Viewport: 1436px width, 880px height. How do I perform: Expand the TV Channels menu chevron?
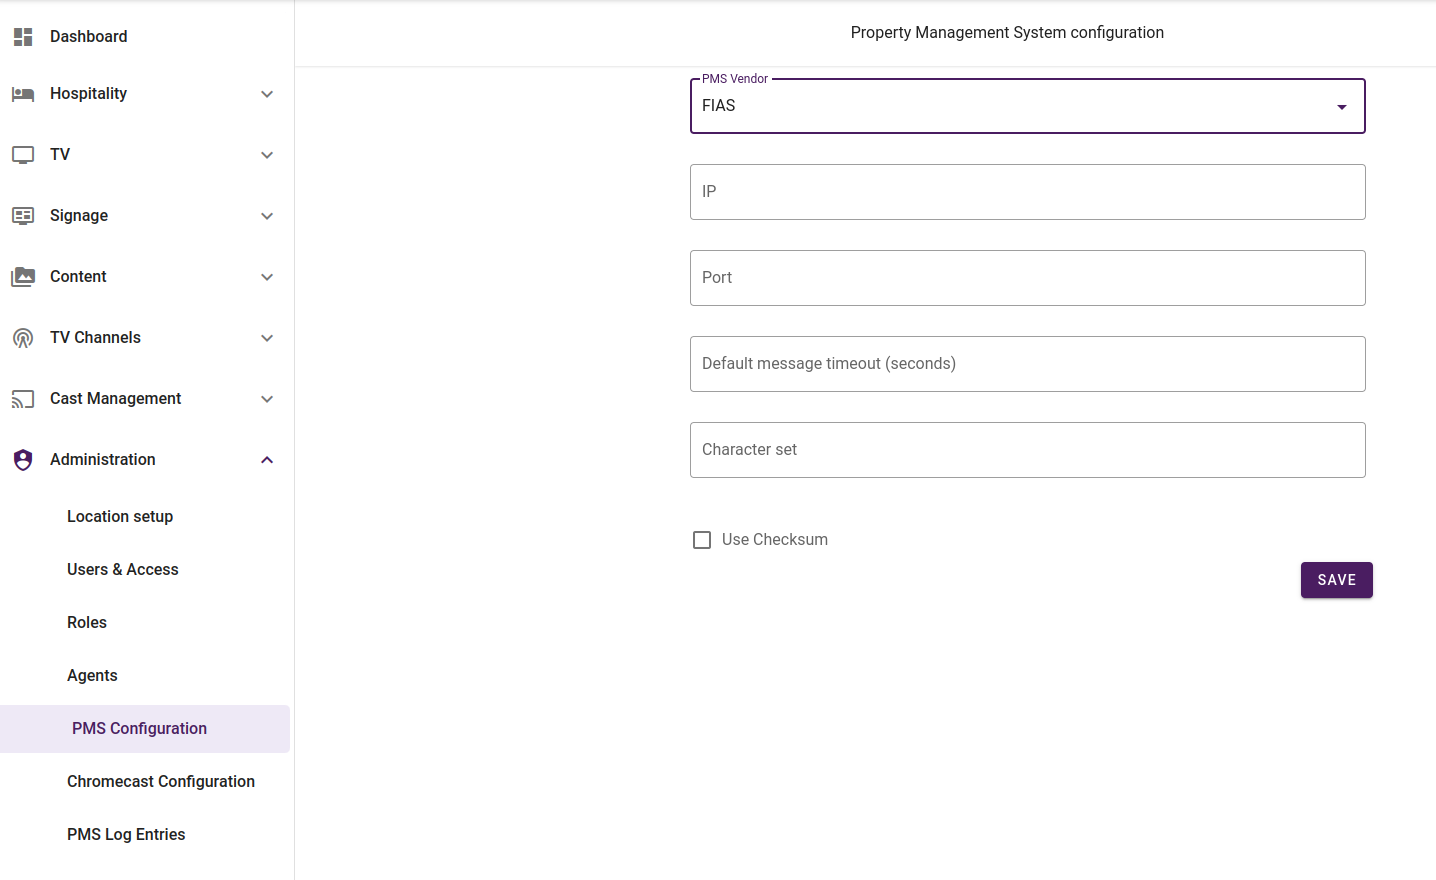tap(267, 338)
